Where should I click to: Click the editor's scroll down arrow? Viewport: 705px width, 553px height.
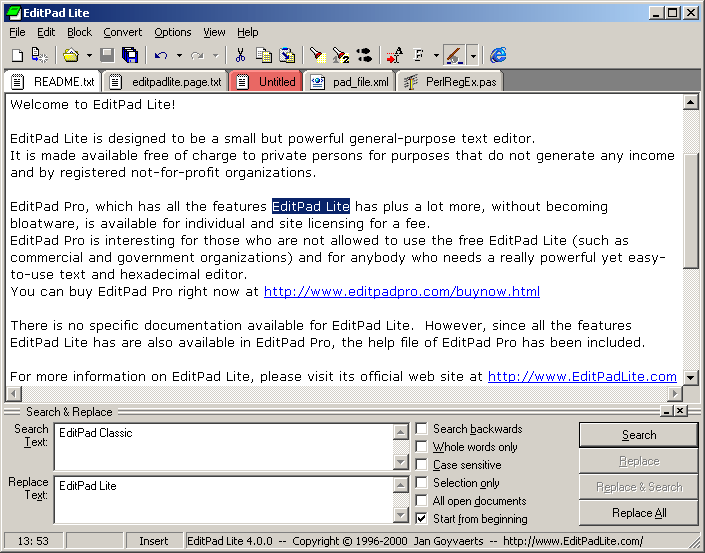(x=690, y=377)
